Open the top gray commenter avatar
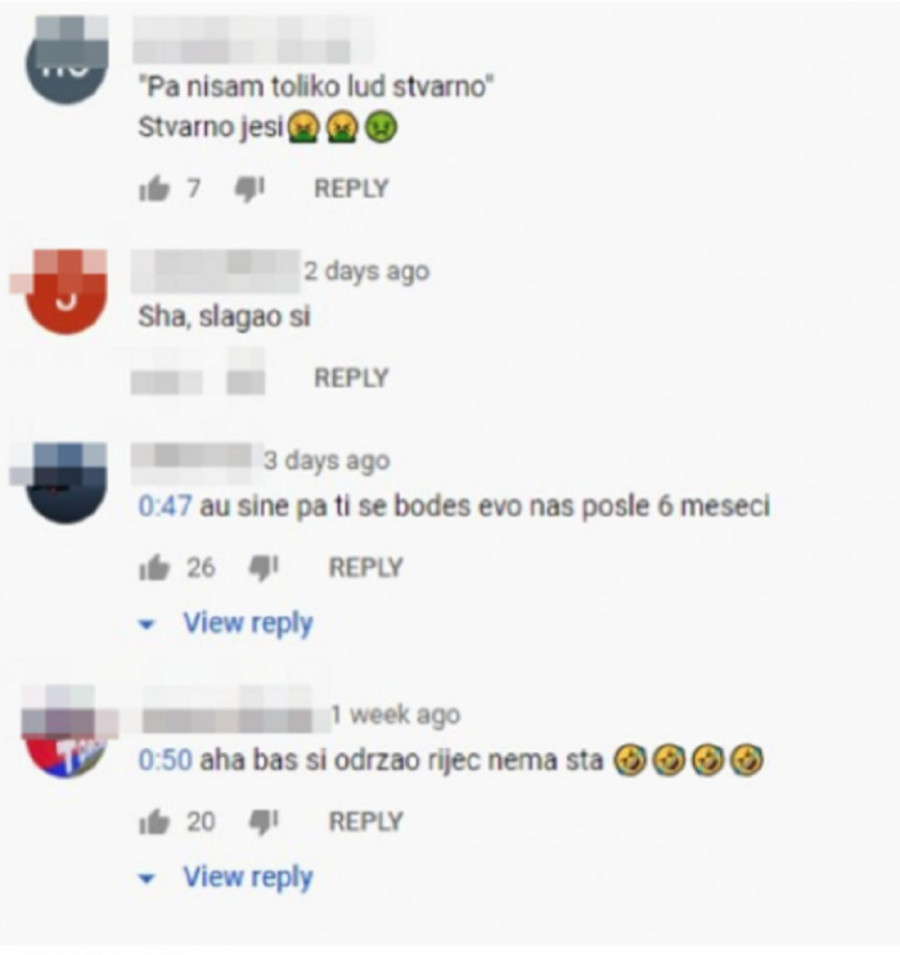900x955 pixels. 66,61
